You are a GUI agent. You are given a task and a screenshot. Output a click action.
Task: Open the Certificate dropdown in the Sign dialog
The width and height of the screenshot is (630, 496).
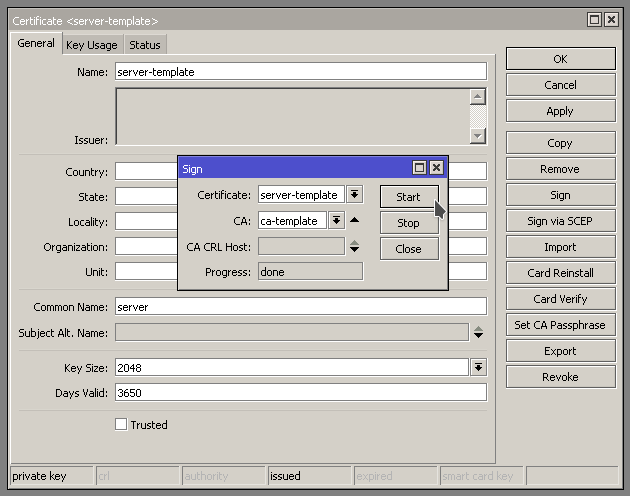pos(355,195)
